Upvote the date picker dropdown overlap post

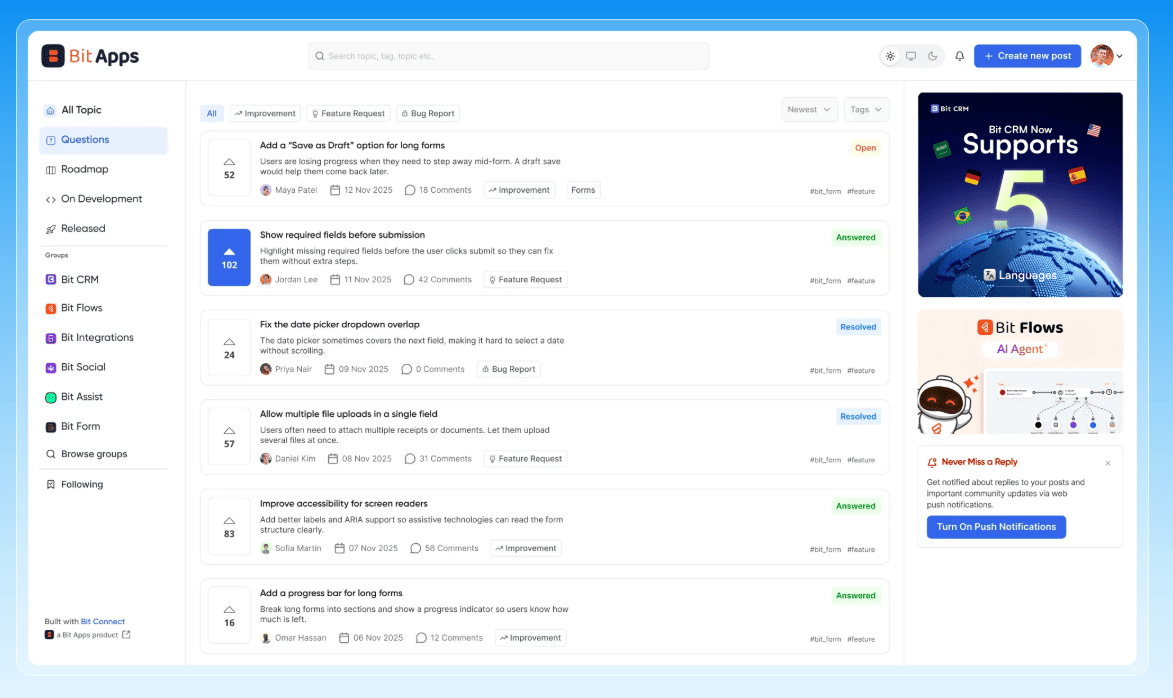point(229,348)
